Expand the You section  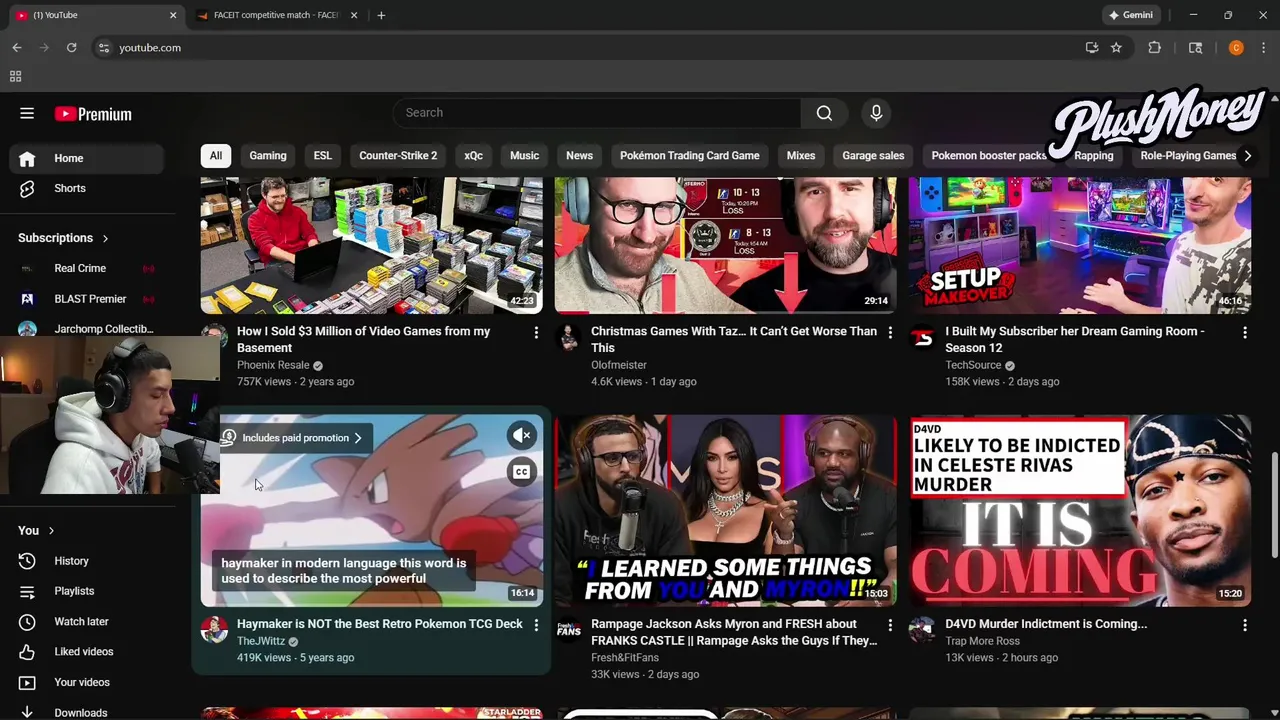click(36, 530)
